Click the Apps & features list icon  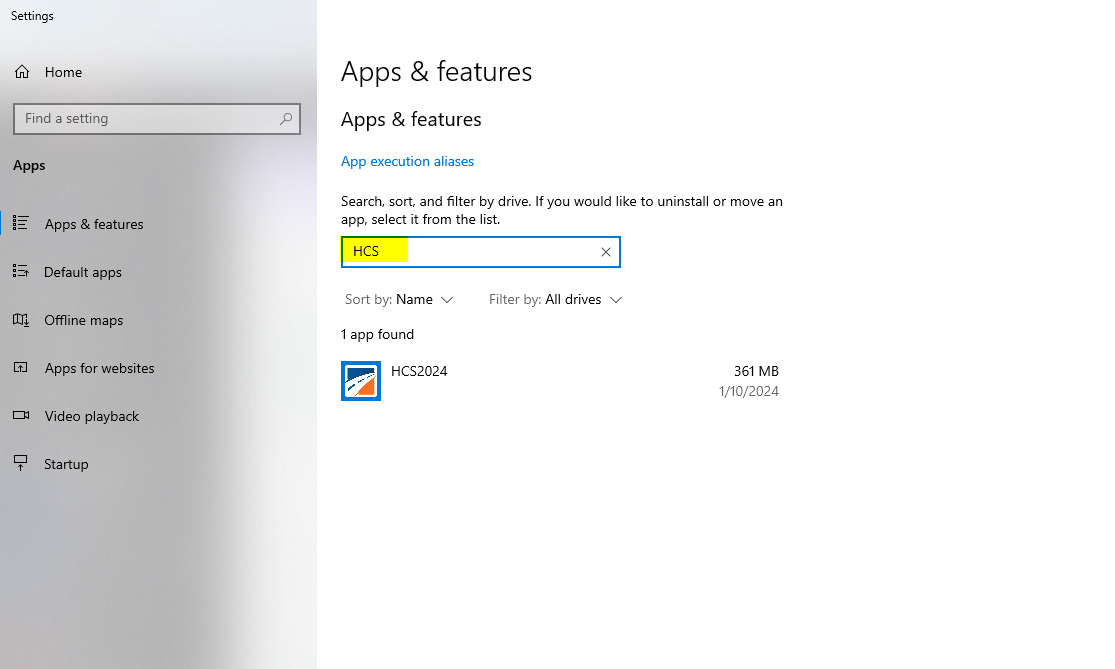point(21,224)
